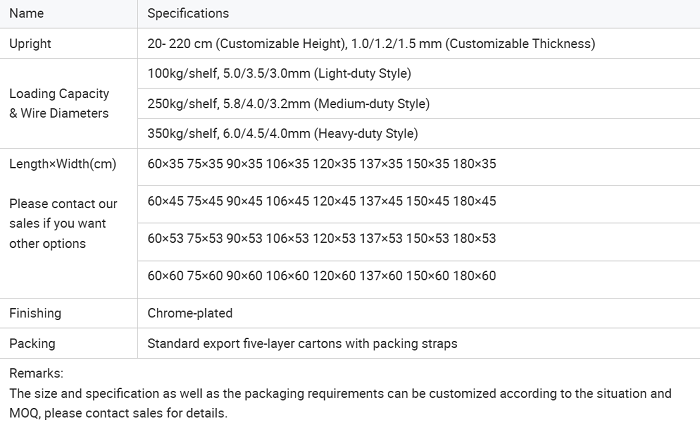
Task: Select the 100kg/shelf Light-duty Style row
Action: [x=279, y=73]
